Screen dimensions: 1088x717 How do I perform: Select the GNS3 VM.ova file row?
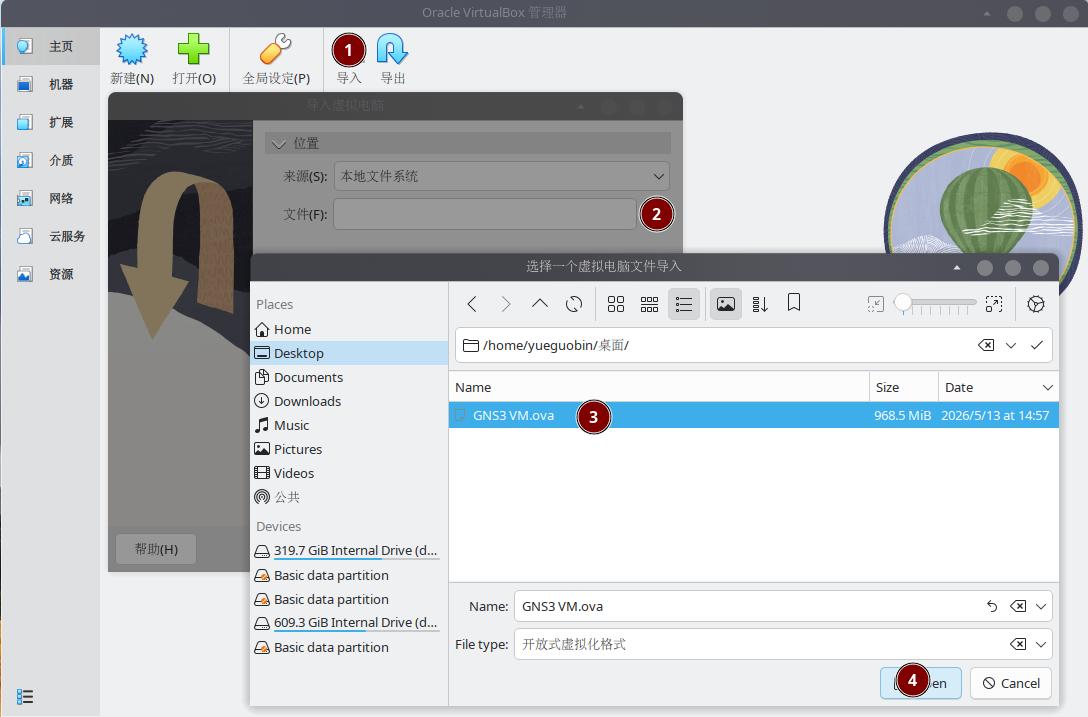tap(754, 415)
